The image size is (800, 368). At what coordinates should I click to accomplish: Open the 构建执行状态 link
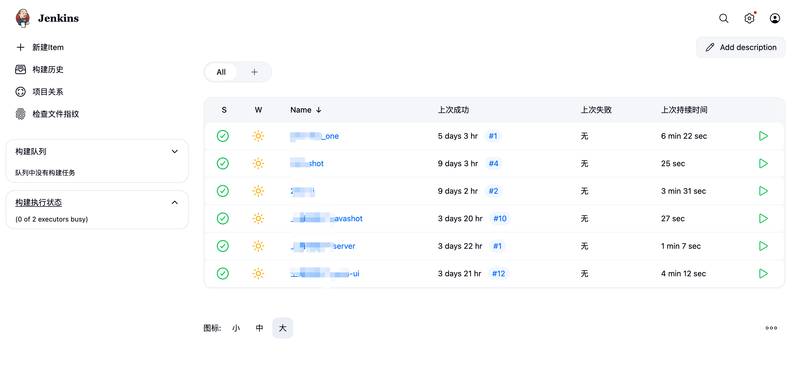(x=39, y=203)
